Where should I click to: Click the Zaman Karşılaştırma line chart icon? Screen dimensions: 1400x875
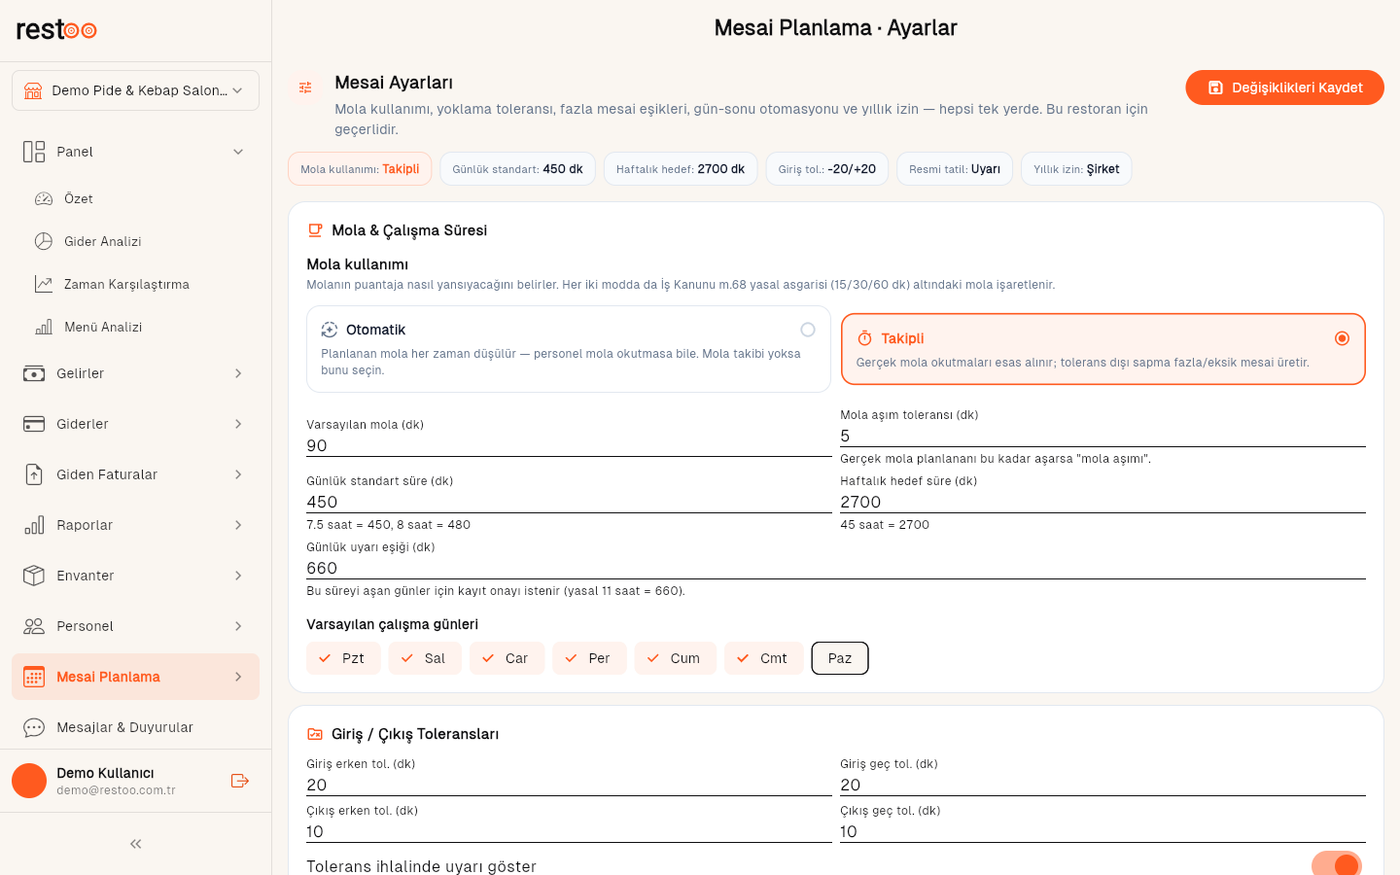point(44,284)
